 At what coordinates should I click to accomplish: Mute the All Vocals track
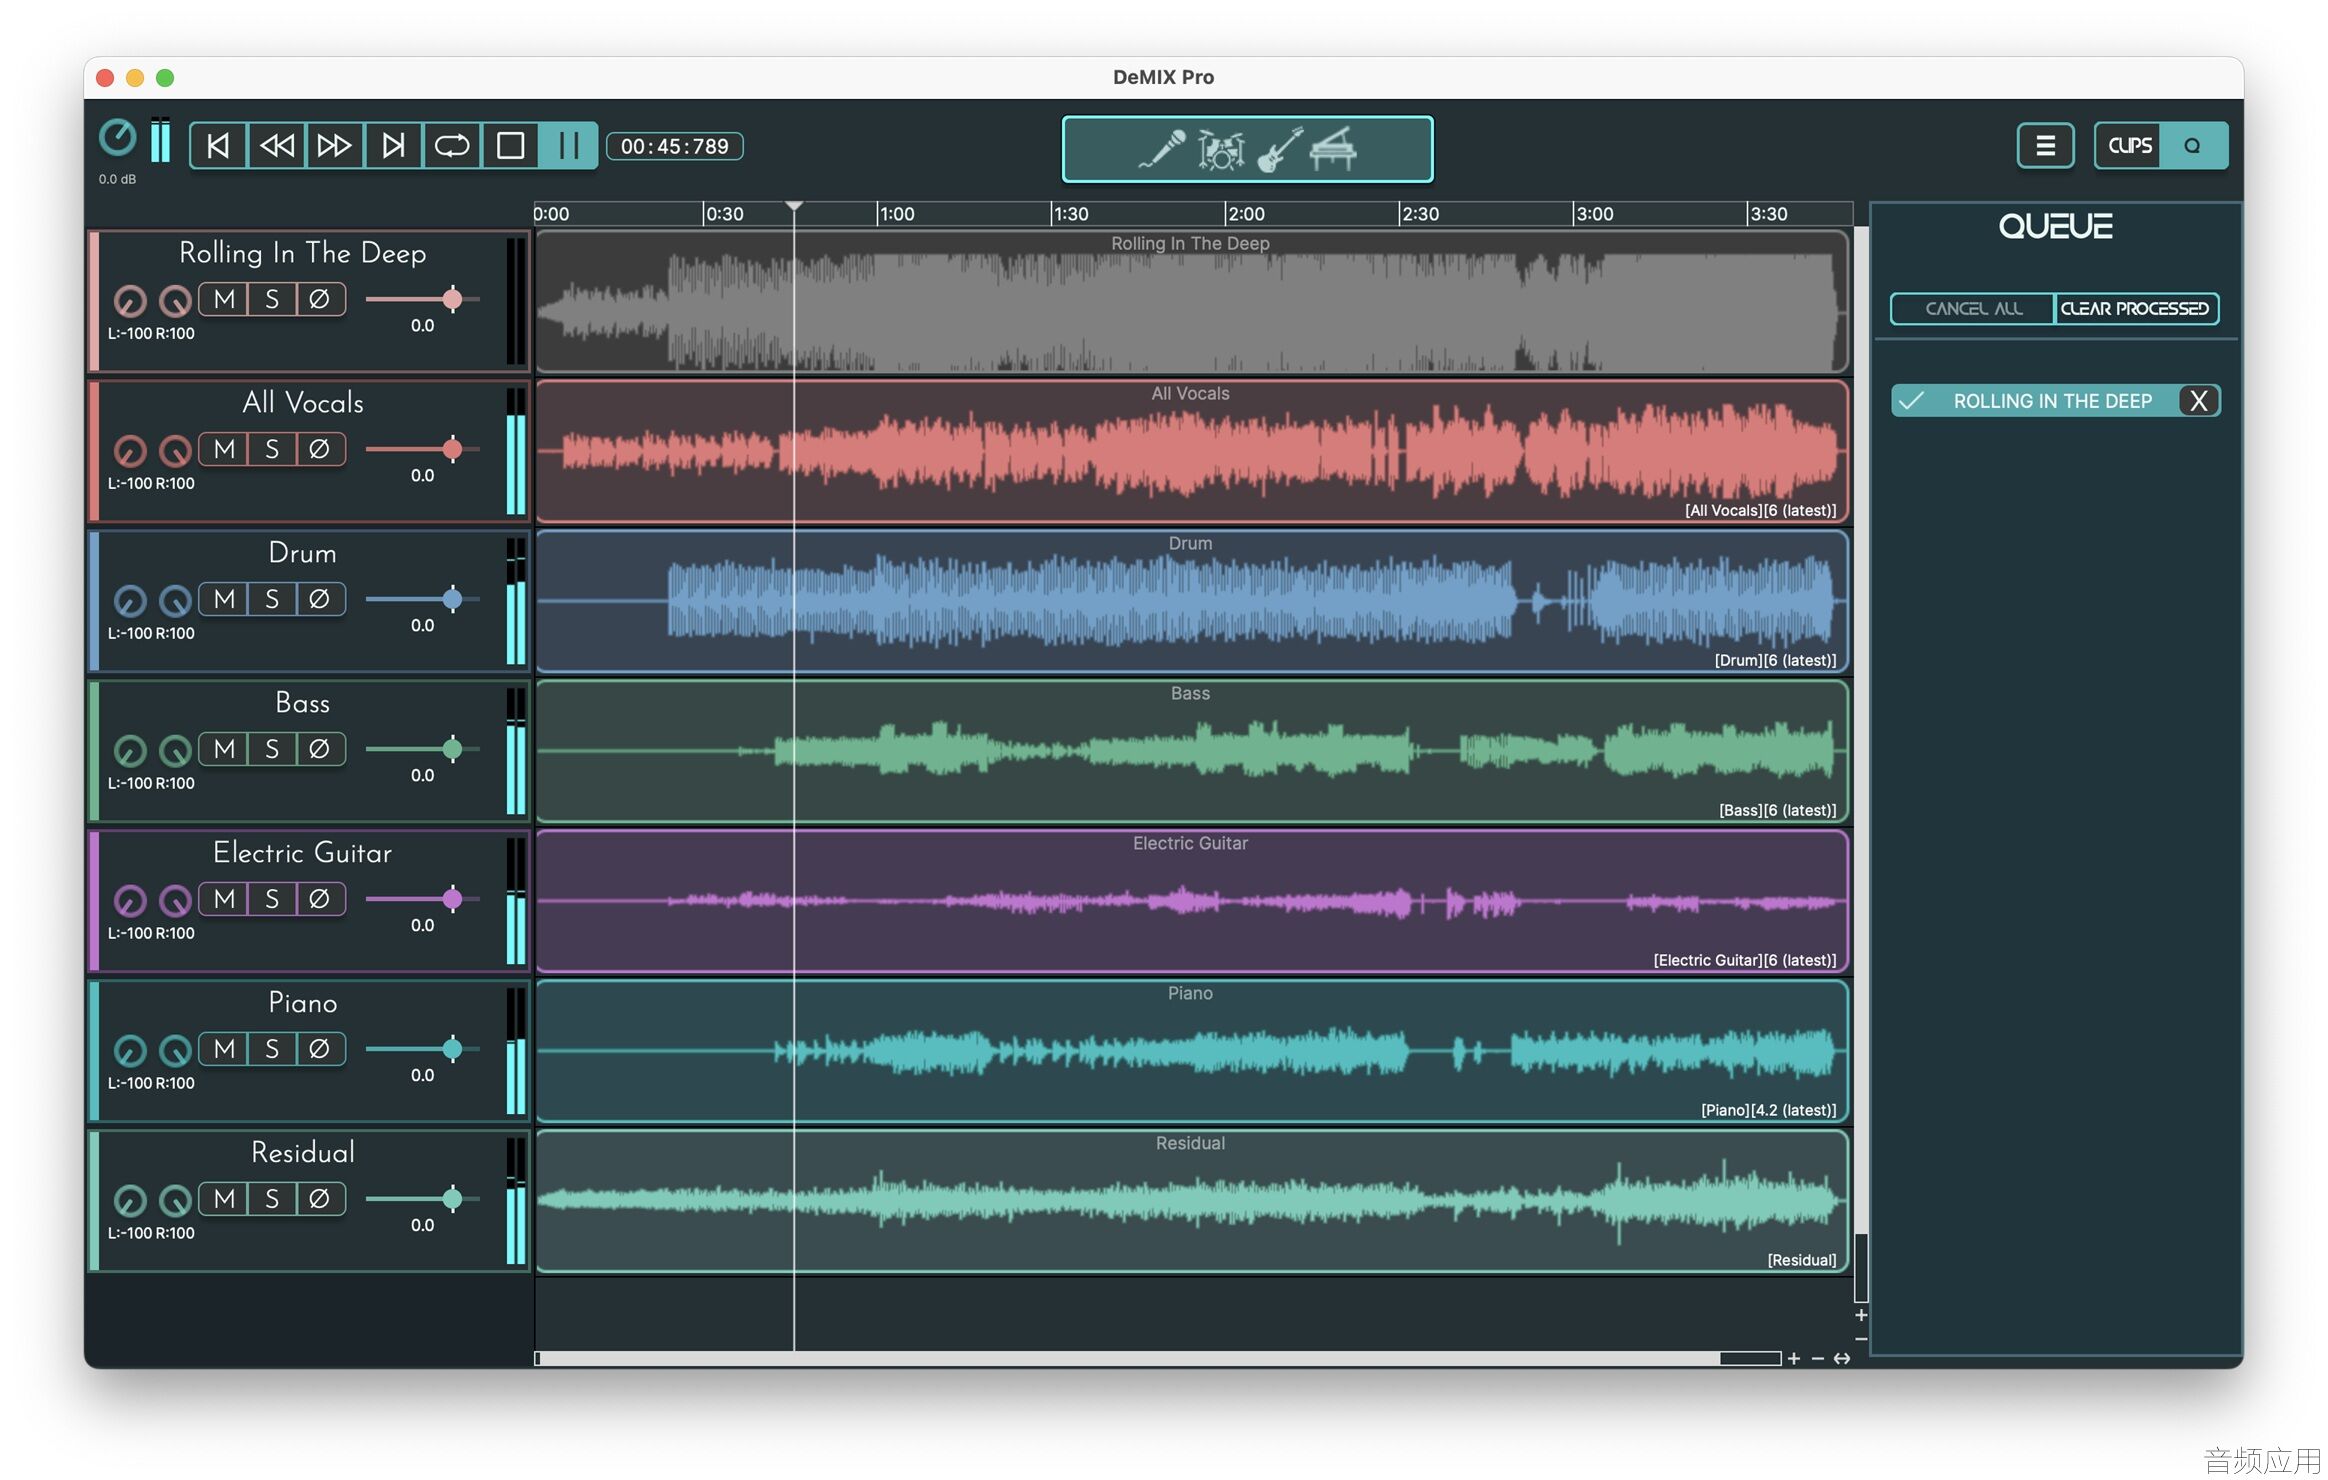point(224,449)
